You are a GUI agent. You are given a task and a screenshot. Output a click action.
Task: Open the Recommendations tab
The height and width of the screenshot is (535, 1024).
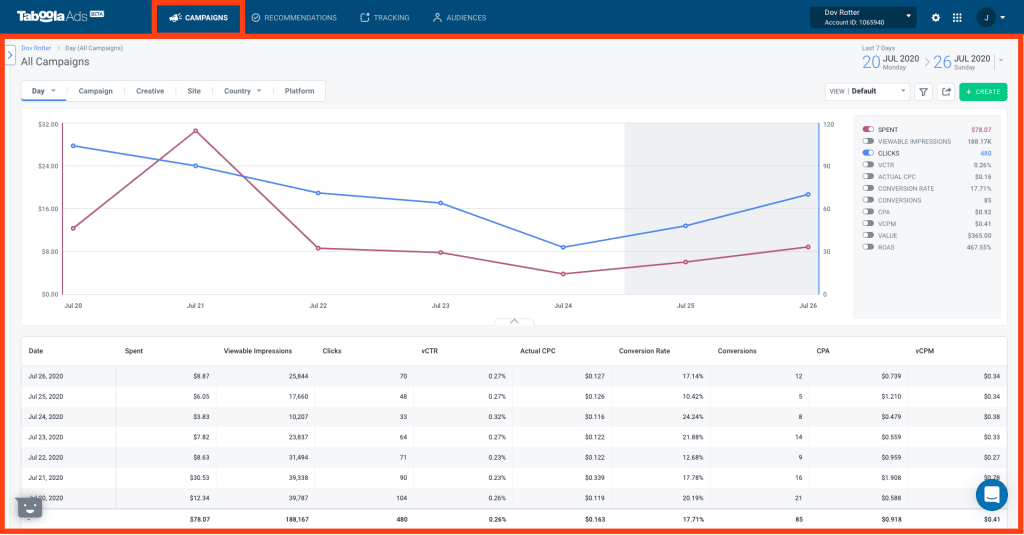tap(294, 18)
